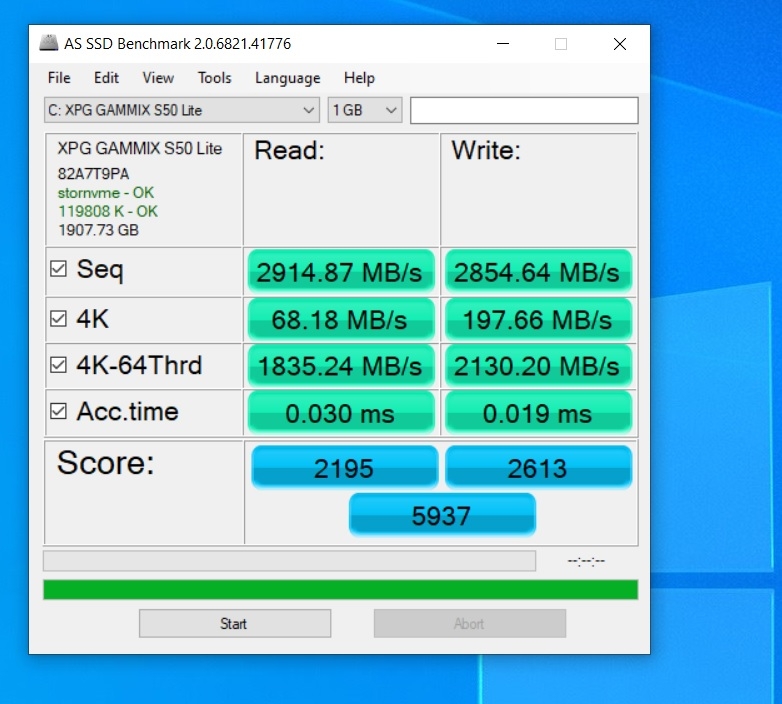The height and width of the screenshot is (704, 782).
Task: Click the Seq read result 2914.87 MB/s
Action: tap(341, 272)
